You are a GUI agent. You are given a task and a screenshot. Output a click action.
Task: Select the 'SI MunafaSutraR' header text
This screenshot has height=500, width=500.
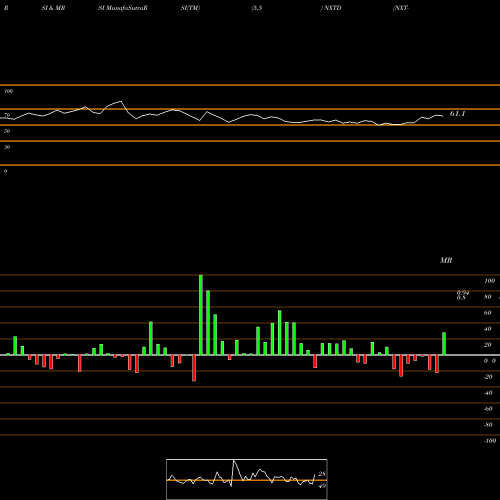pyautogui.click(x=123, y=8)
